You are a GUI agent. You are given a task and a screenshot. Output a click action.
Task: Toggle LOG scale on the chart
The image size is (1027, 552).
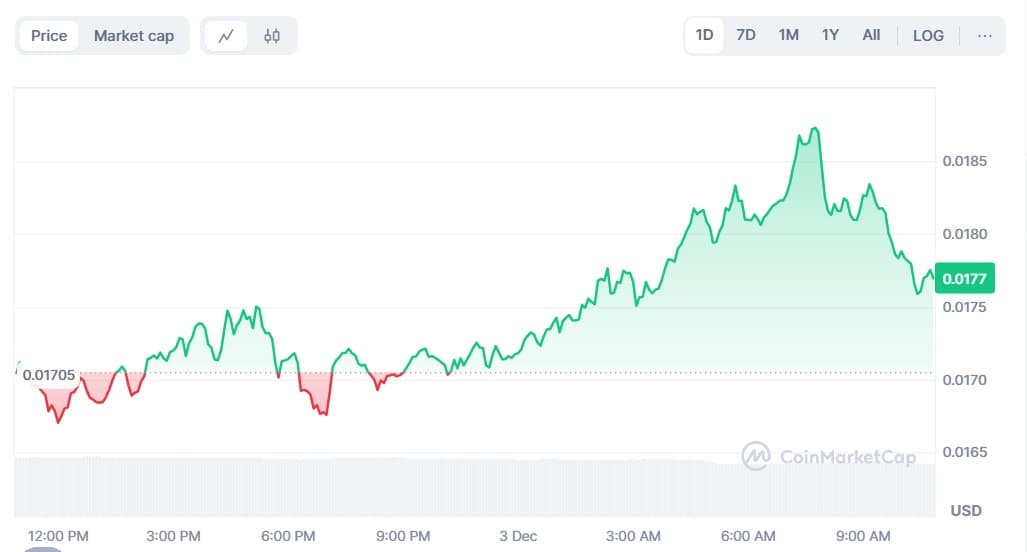[x=928, y=35]
